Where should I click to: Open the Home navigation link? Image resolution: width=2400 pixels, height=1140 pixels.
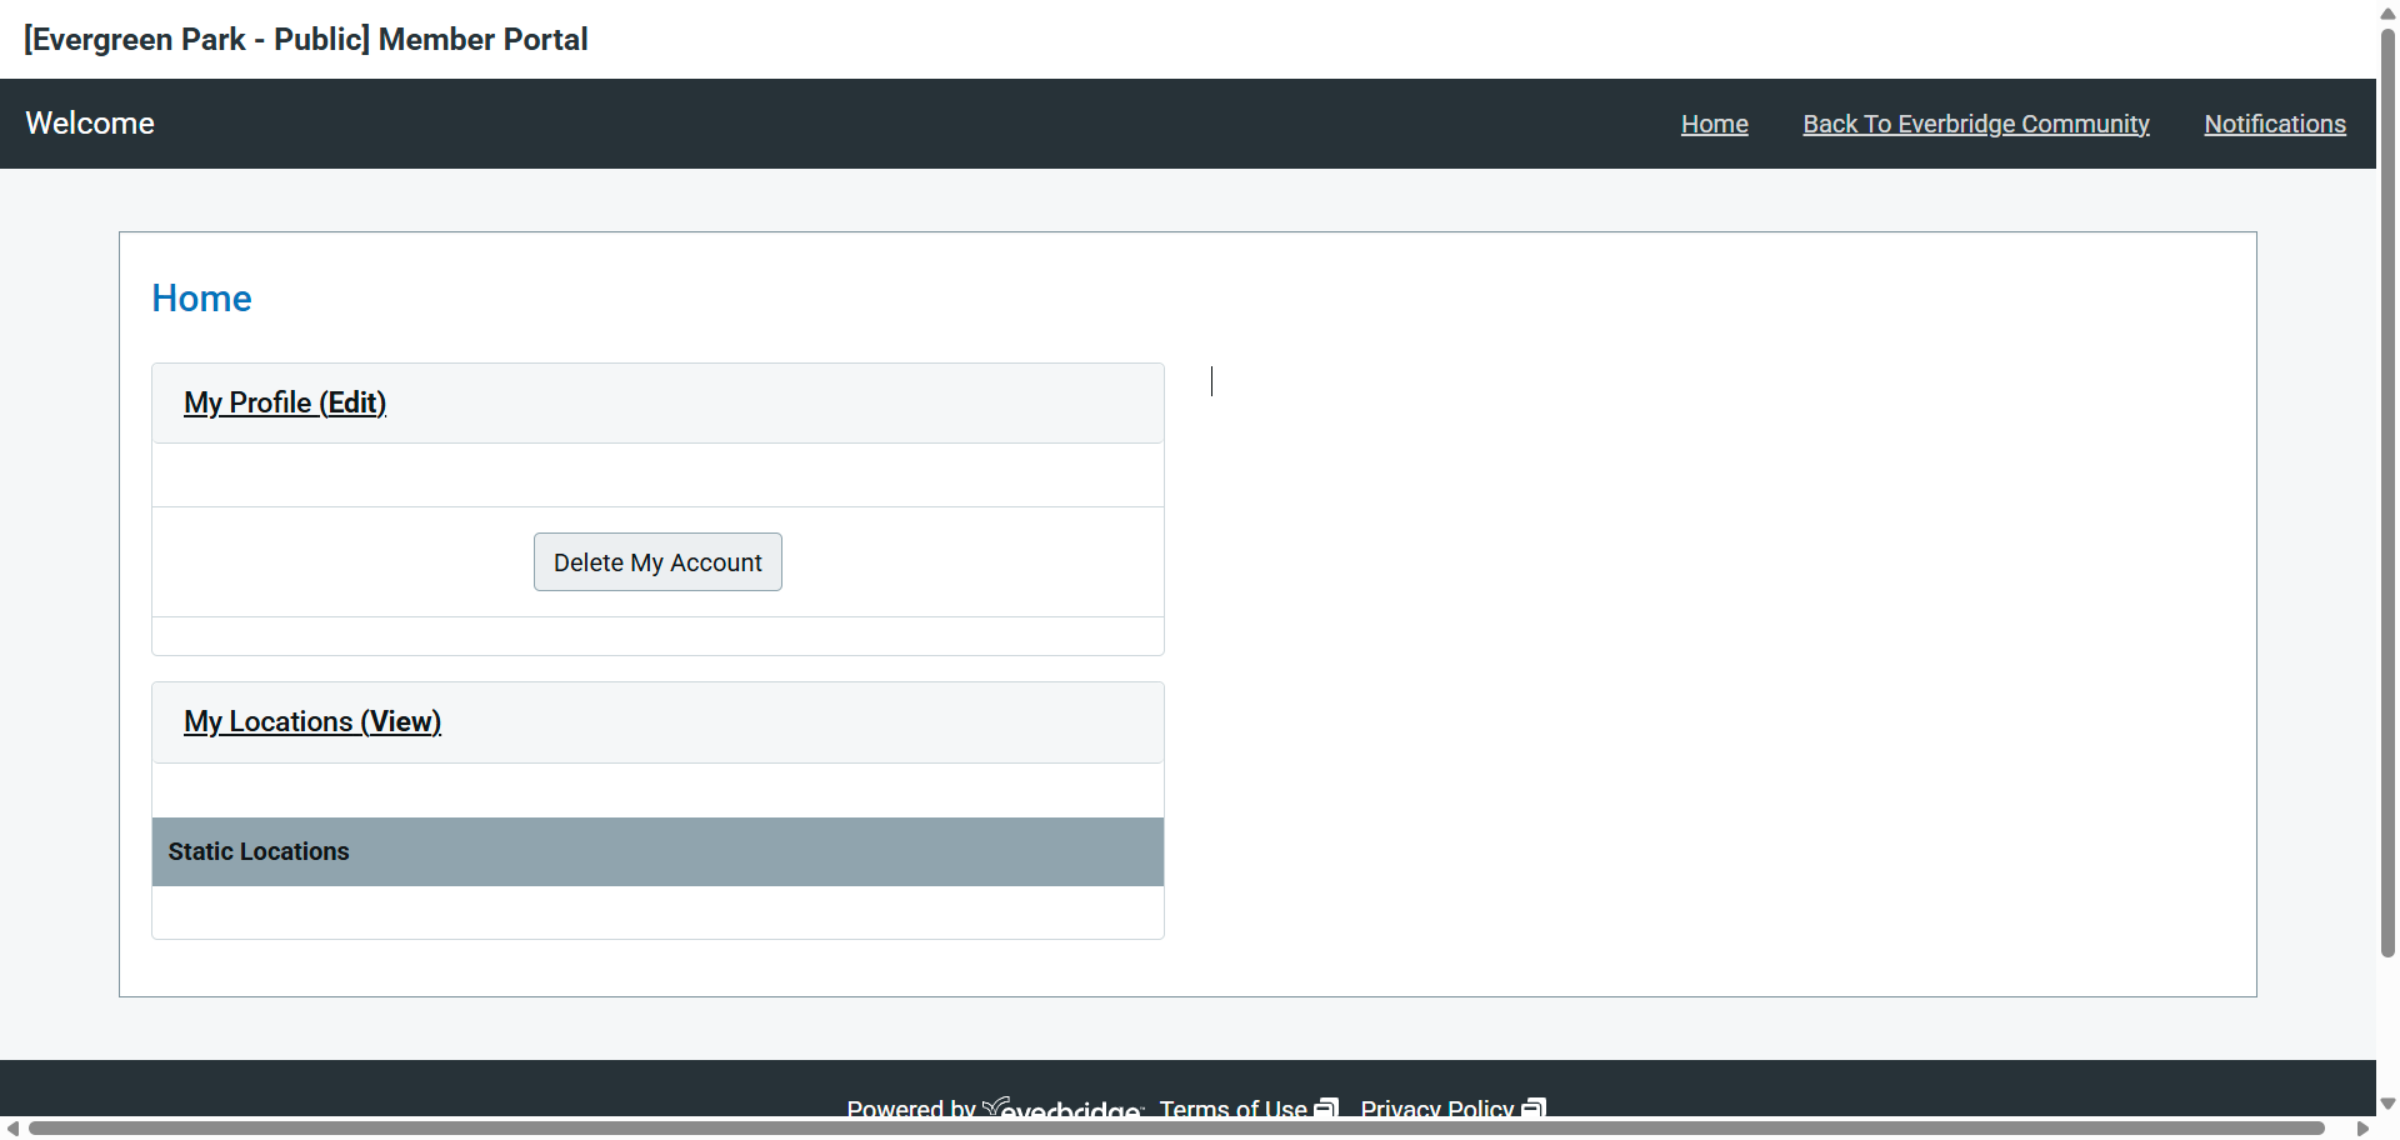pos(1714,124)
